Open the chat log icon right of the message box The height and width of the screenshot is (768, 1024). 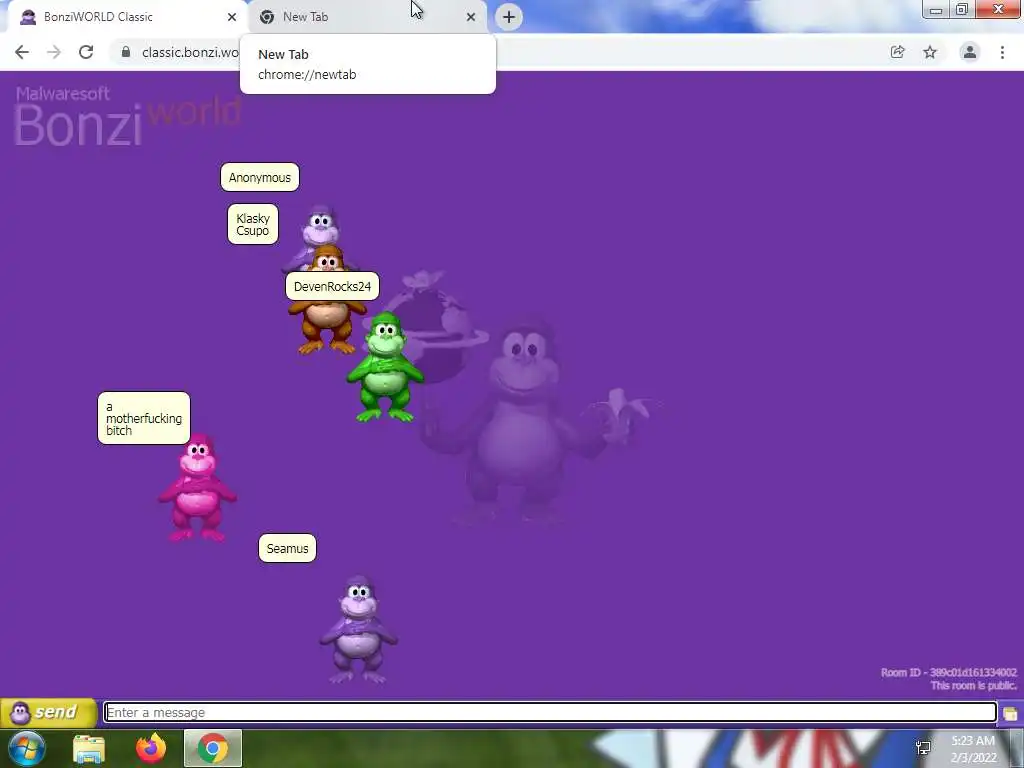pos(1010,713)
